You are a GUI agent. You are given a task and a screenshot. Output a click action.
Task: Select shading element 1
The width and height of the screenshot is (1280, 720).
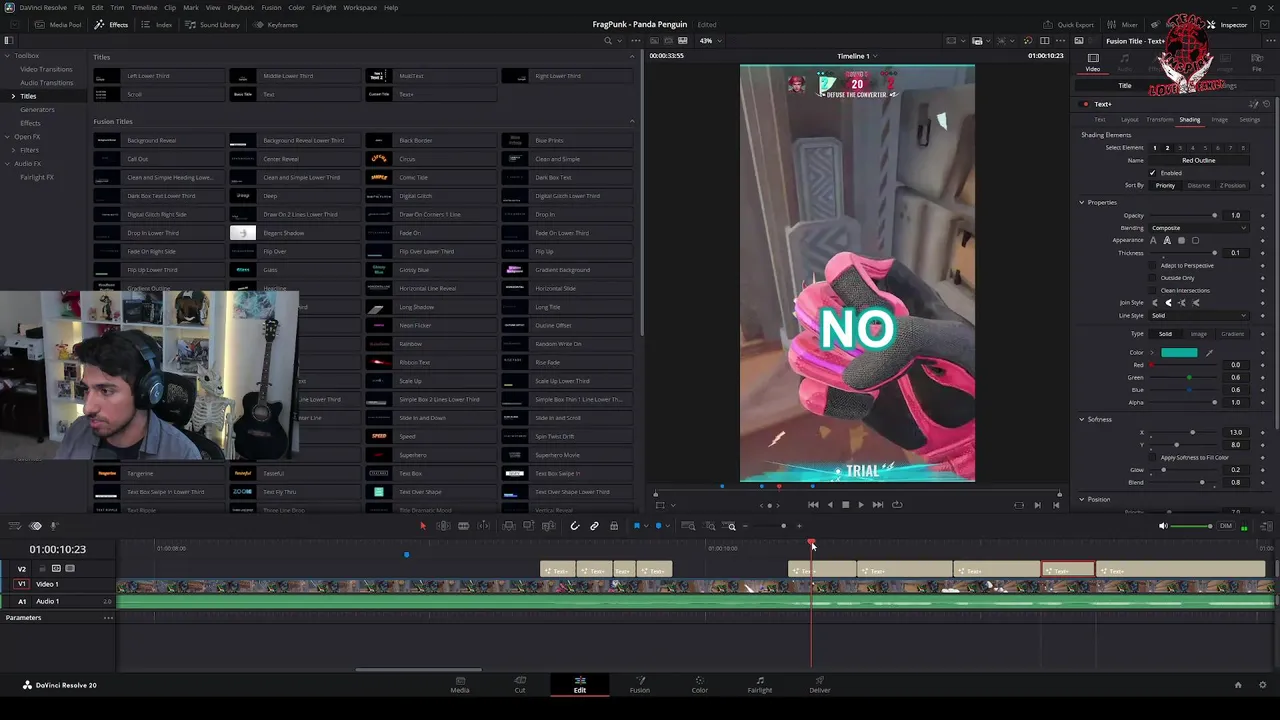1154,148
